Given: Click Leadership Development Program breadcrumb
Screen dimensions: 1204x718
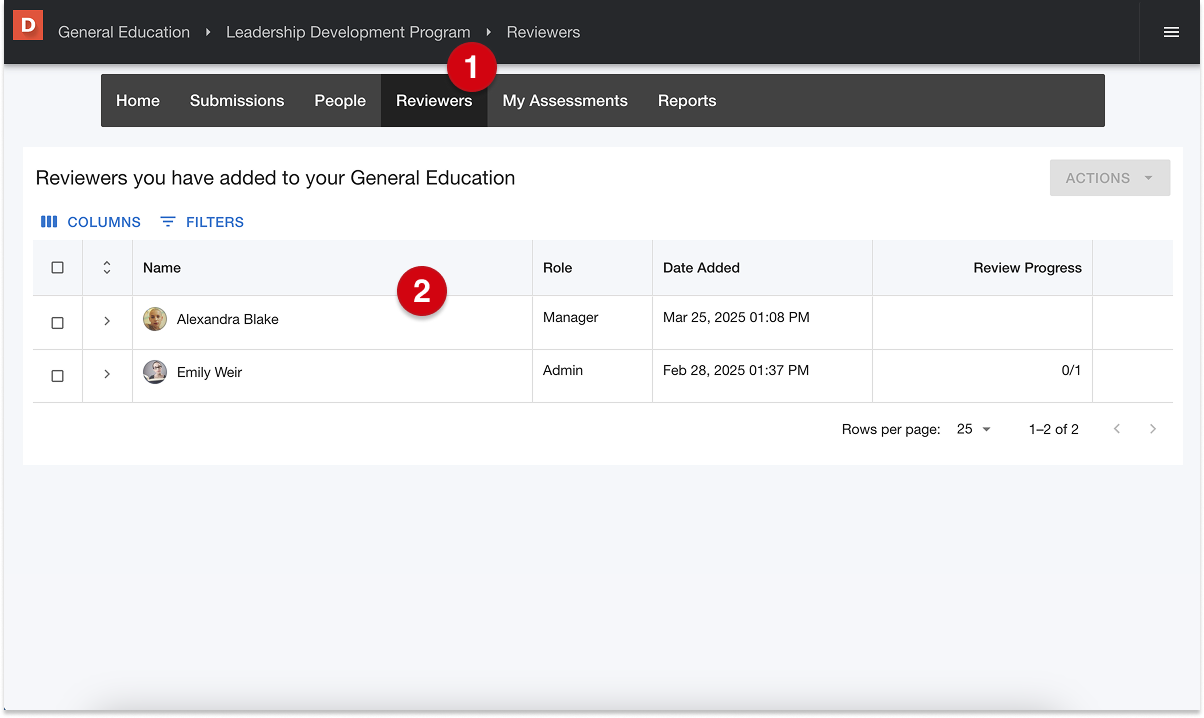Looking at the screenshot, I should [348, 32].
